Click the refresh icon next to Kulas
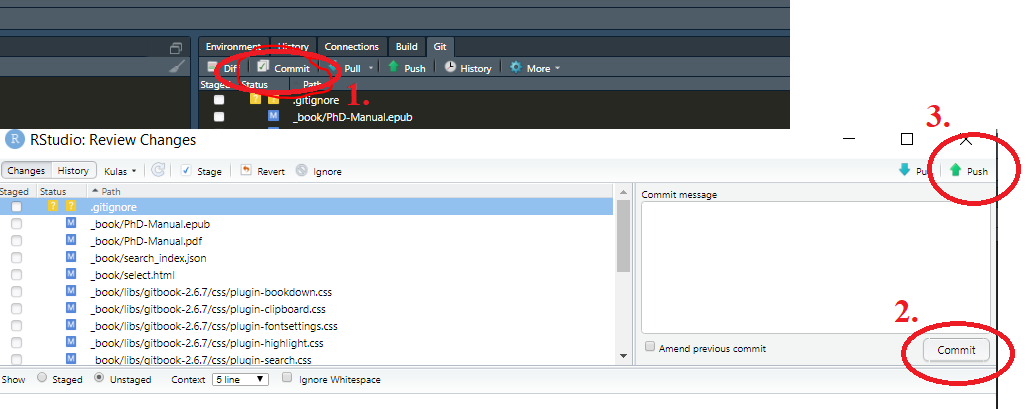The image size is (1030, 409). [158, 171]
